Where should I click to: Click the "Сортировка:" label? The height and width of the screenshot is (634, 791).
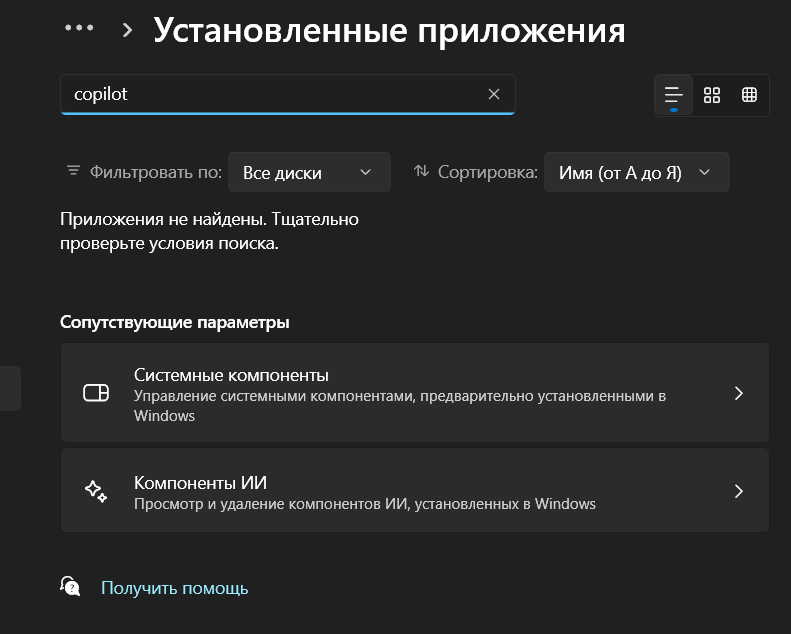click(488, 172)
